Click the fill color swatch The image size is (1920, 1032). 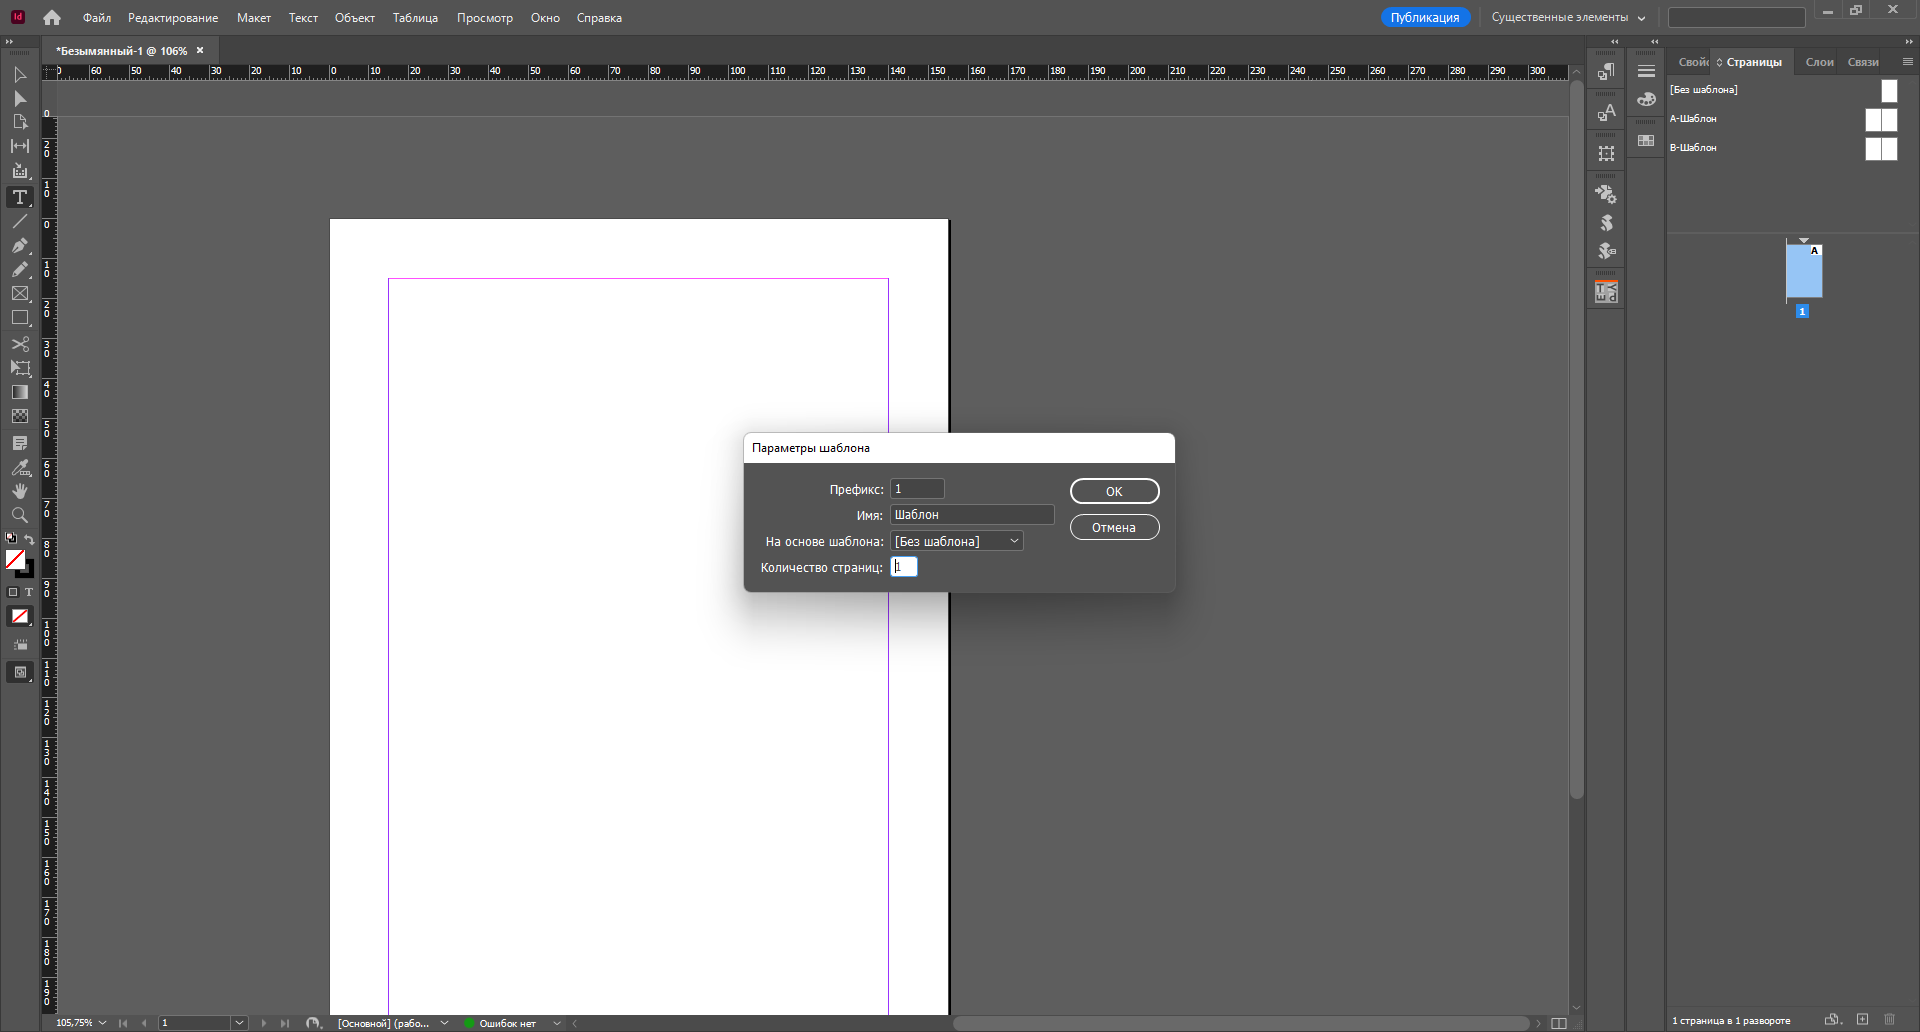coord(15,560)
